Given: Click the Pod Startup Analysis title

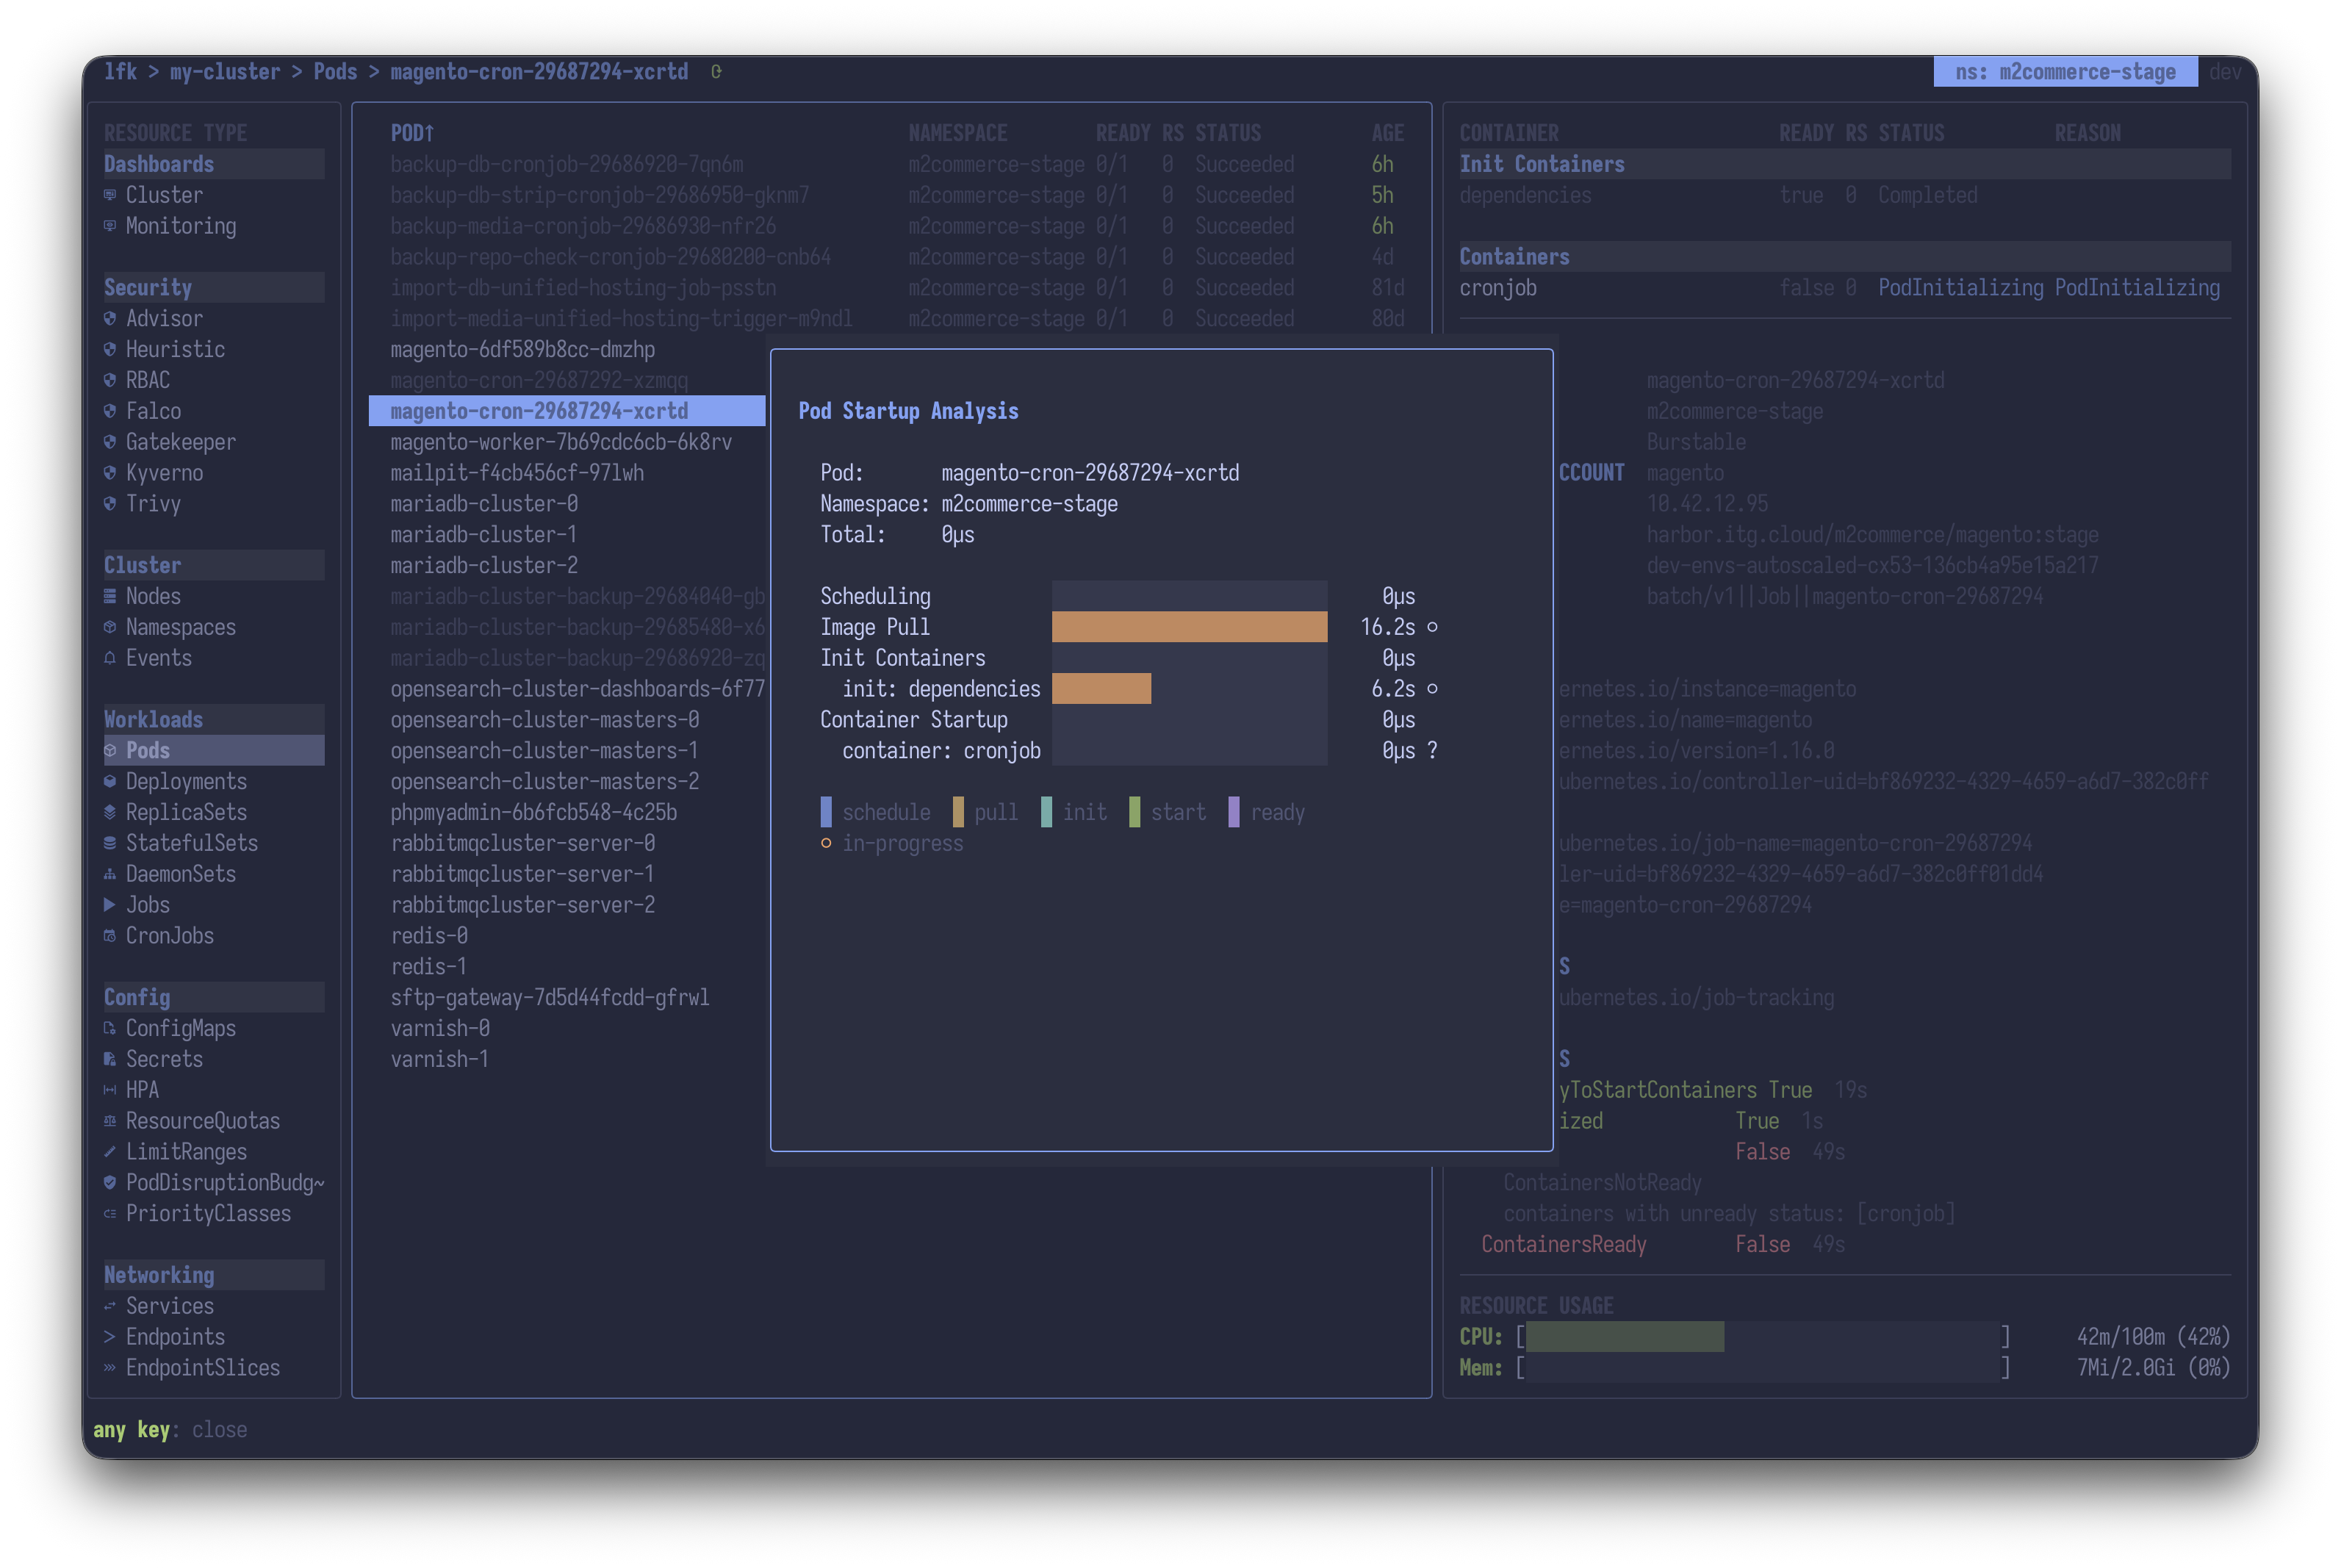Looking at the screenshot, I should tap(908, 411).
